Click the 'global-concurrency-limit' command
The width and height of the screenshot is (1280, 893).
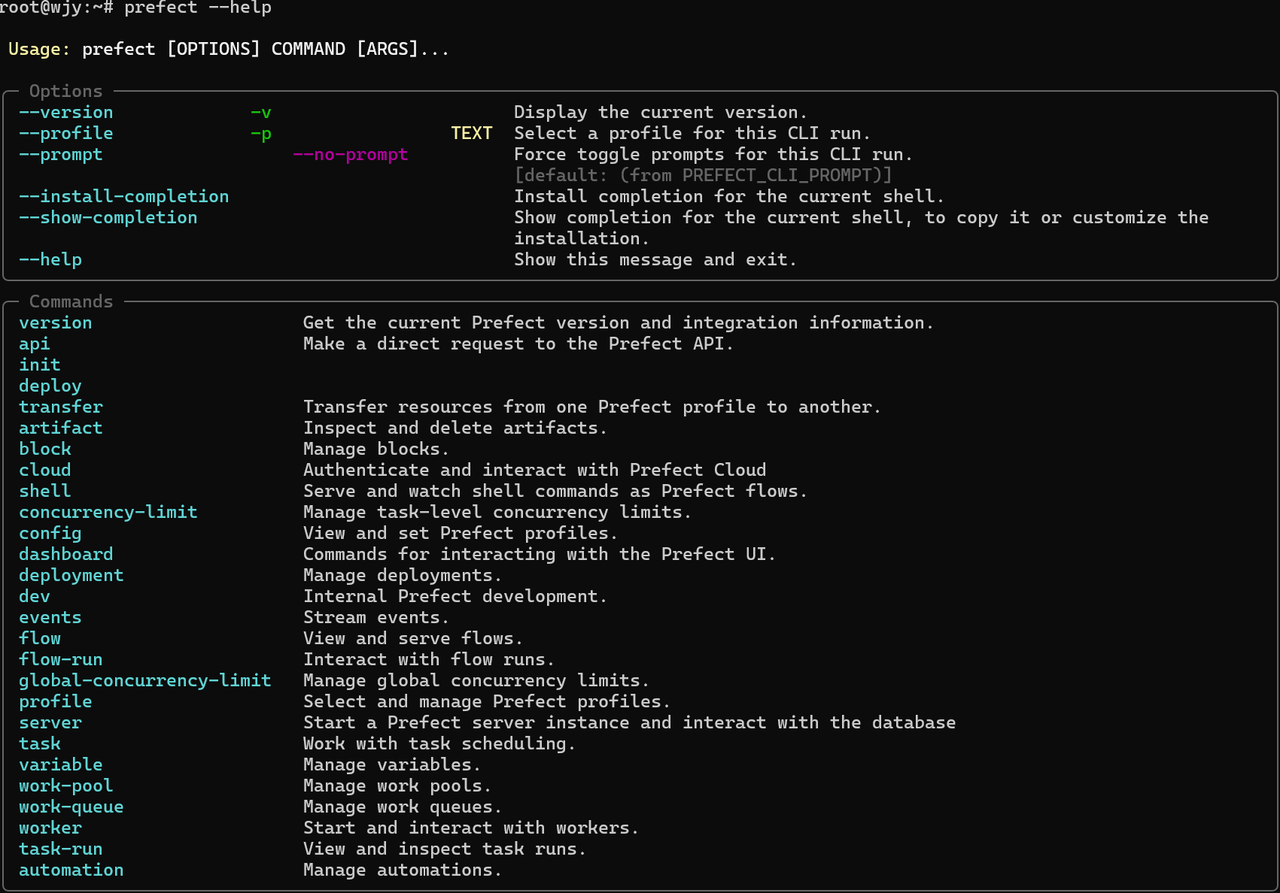point(145,680)
